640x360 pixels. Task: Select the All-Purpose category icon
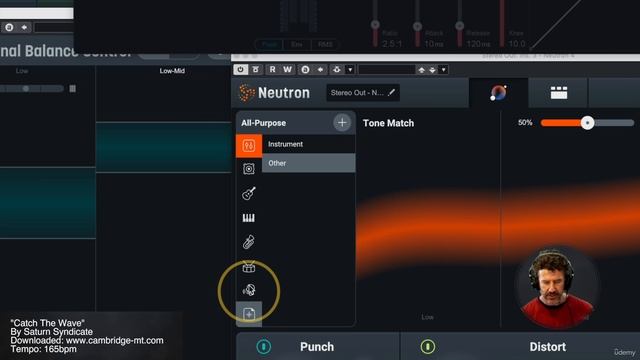pos(249,146)
